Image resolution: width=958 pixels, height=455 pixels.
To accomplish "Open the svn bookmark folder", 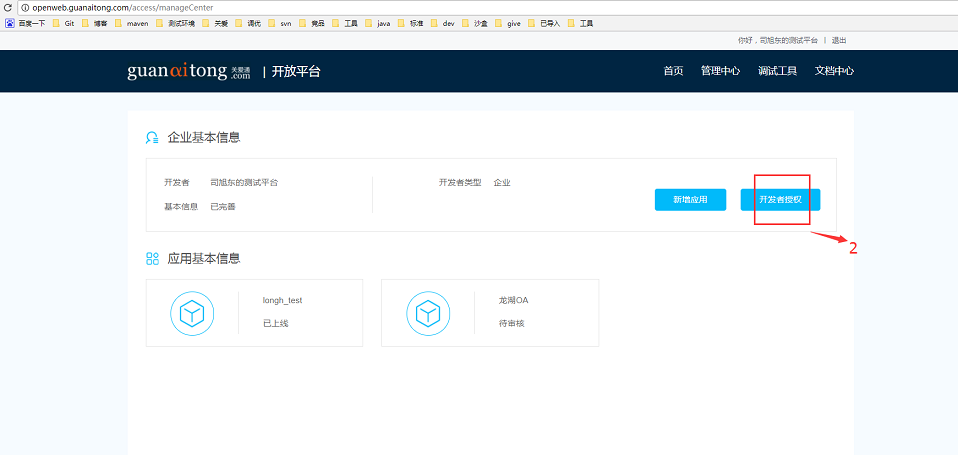I will [x=280, y=24].
